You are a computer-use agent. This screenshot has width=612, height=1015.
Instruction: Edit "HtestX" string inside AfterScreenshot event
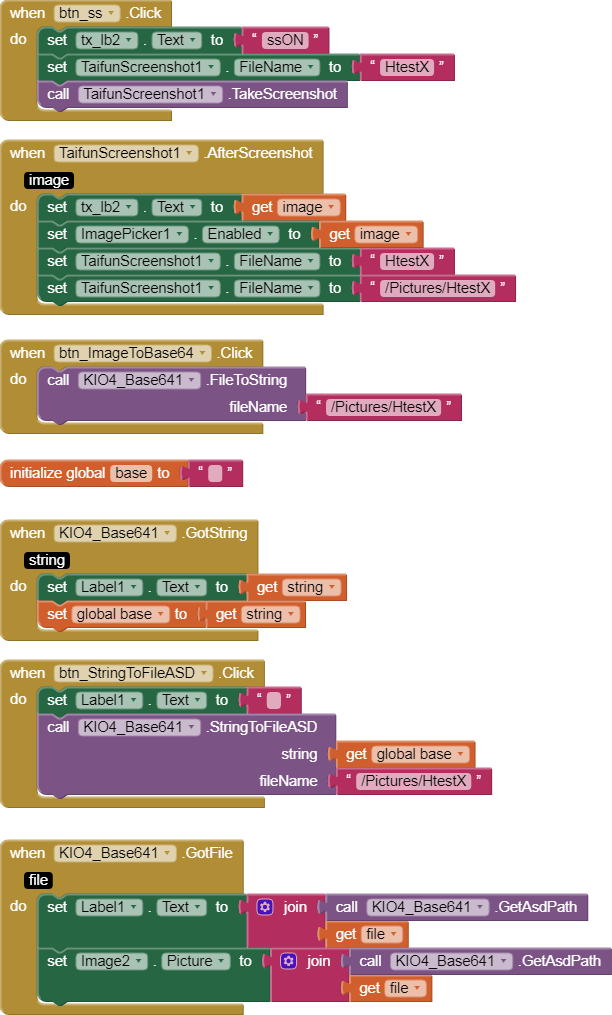[x=407, y=262]
